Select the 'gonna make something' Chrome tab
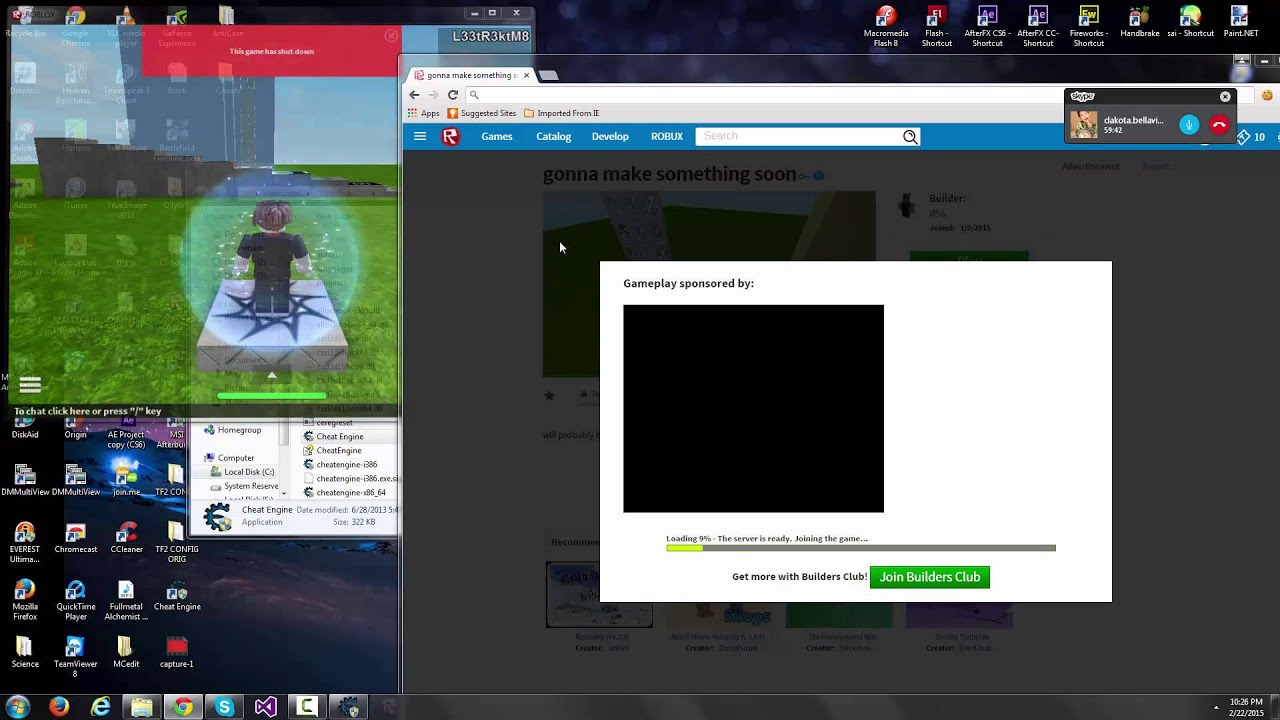The width and height of the screenshot is (1280, 720). point(470,75)
